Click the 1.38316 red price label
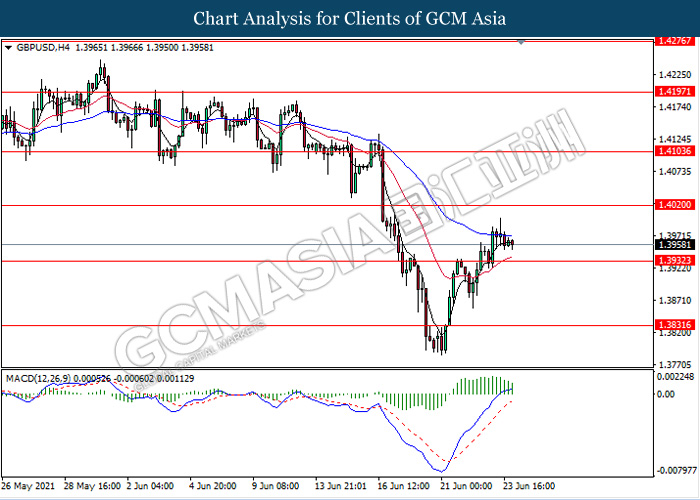 pyautogui.click(x=675, y=325)
